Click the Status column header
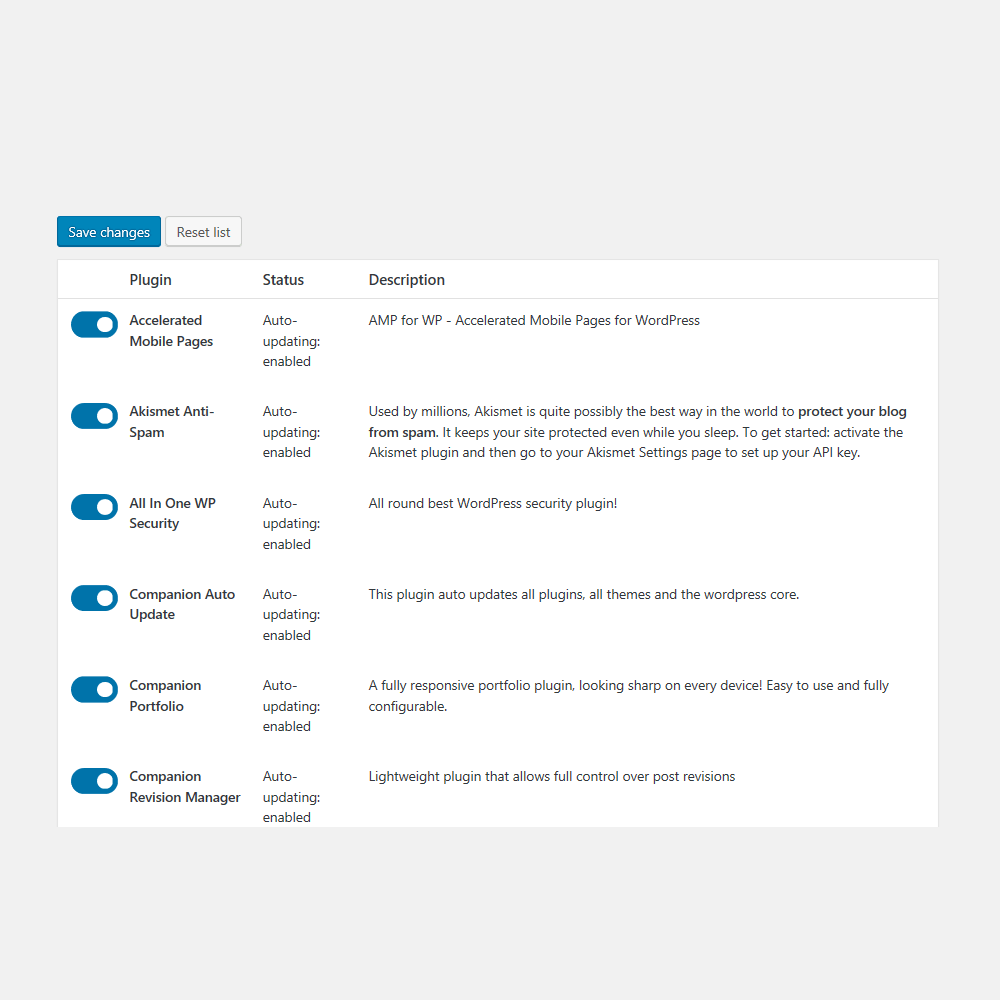Screen dimensions: 1000x1000 pos(283,280)
